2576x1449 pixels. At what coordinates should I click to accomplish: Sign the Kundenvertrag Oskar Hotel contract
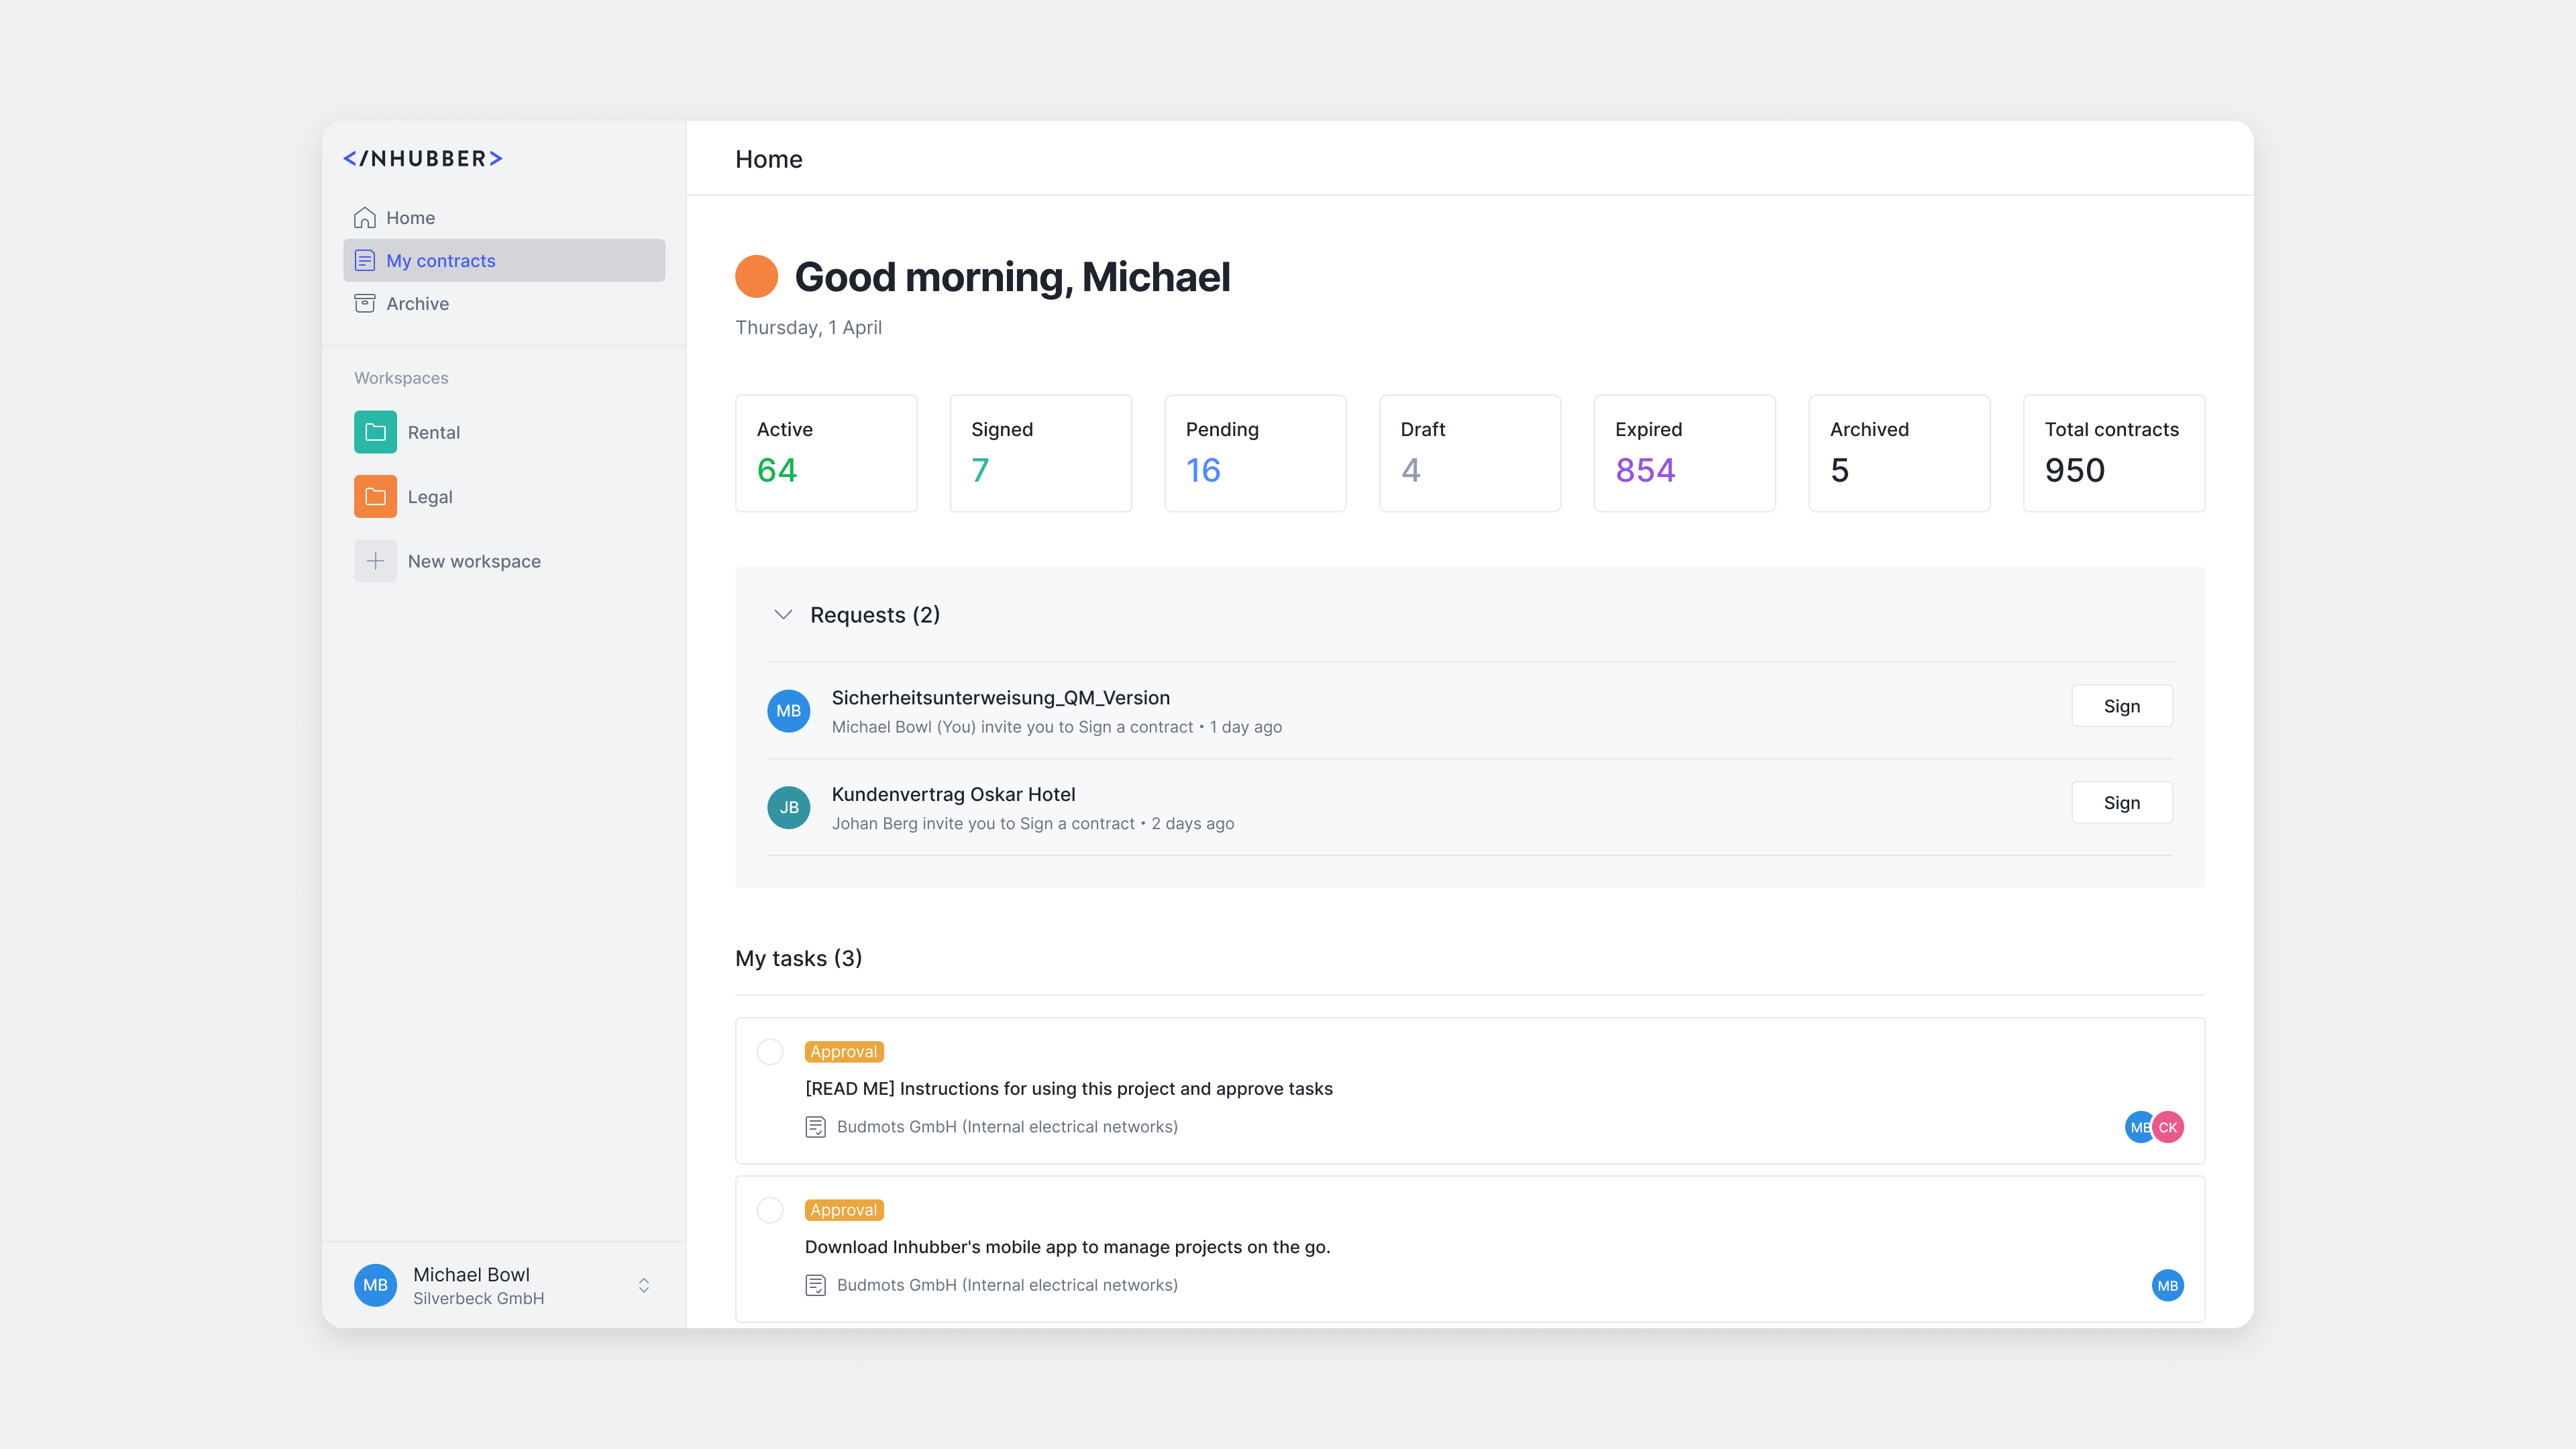(2121, 802)
